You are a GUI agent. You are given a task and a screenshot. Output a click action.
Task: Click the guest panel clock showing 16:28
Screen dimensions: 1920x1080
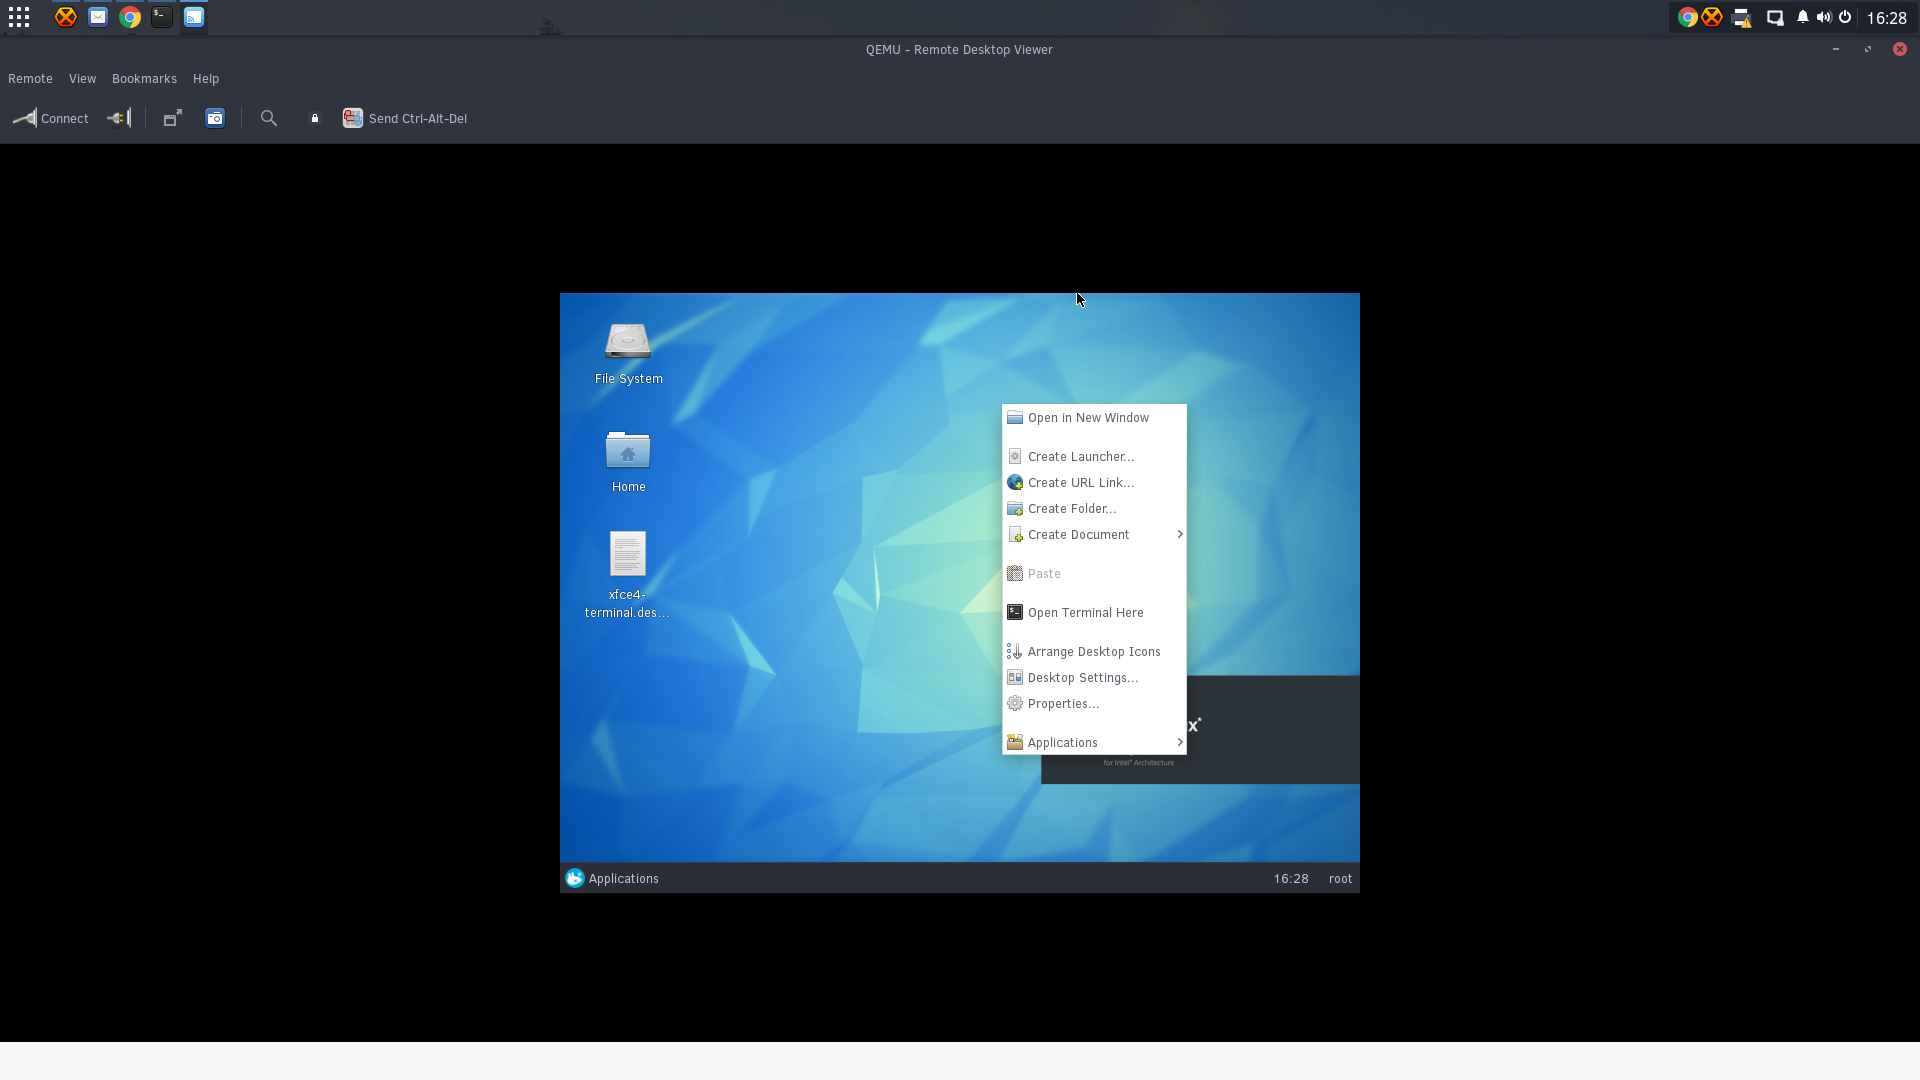[x=1291, y=879]
